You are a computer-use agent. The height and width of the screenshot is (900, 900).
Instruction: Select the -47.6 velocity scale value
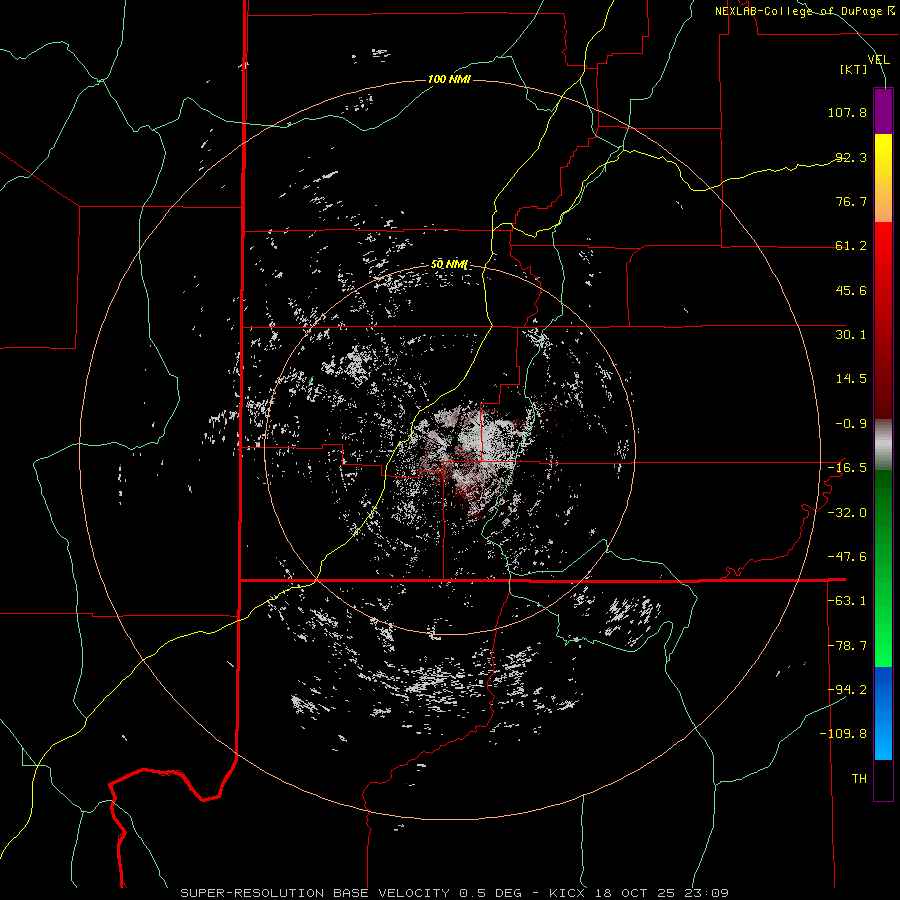(847, 557)
